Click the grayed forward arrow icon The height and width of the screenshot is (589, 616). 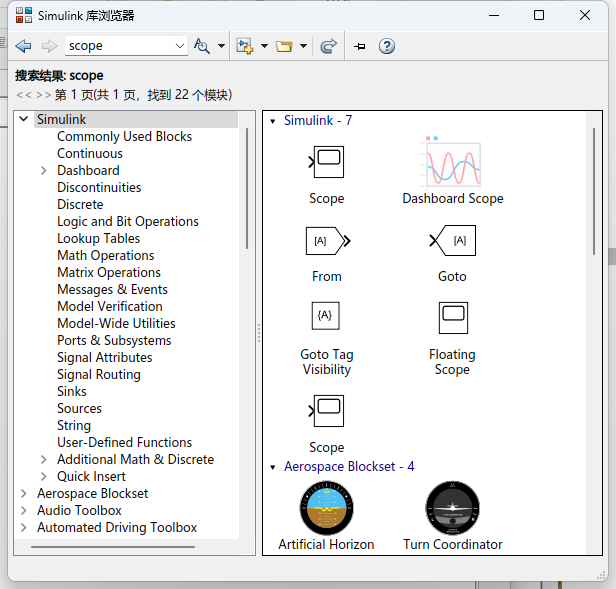(49, 46)
